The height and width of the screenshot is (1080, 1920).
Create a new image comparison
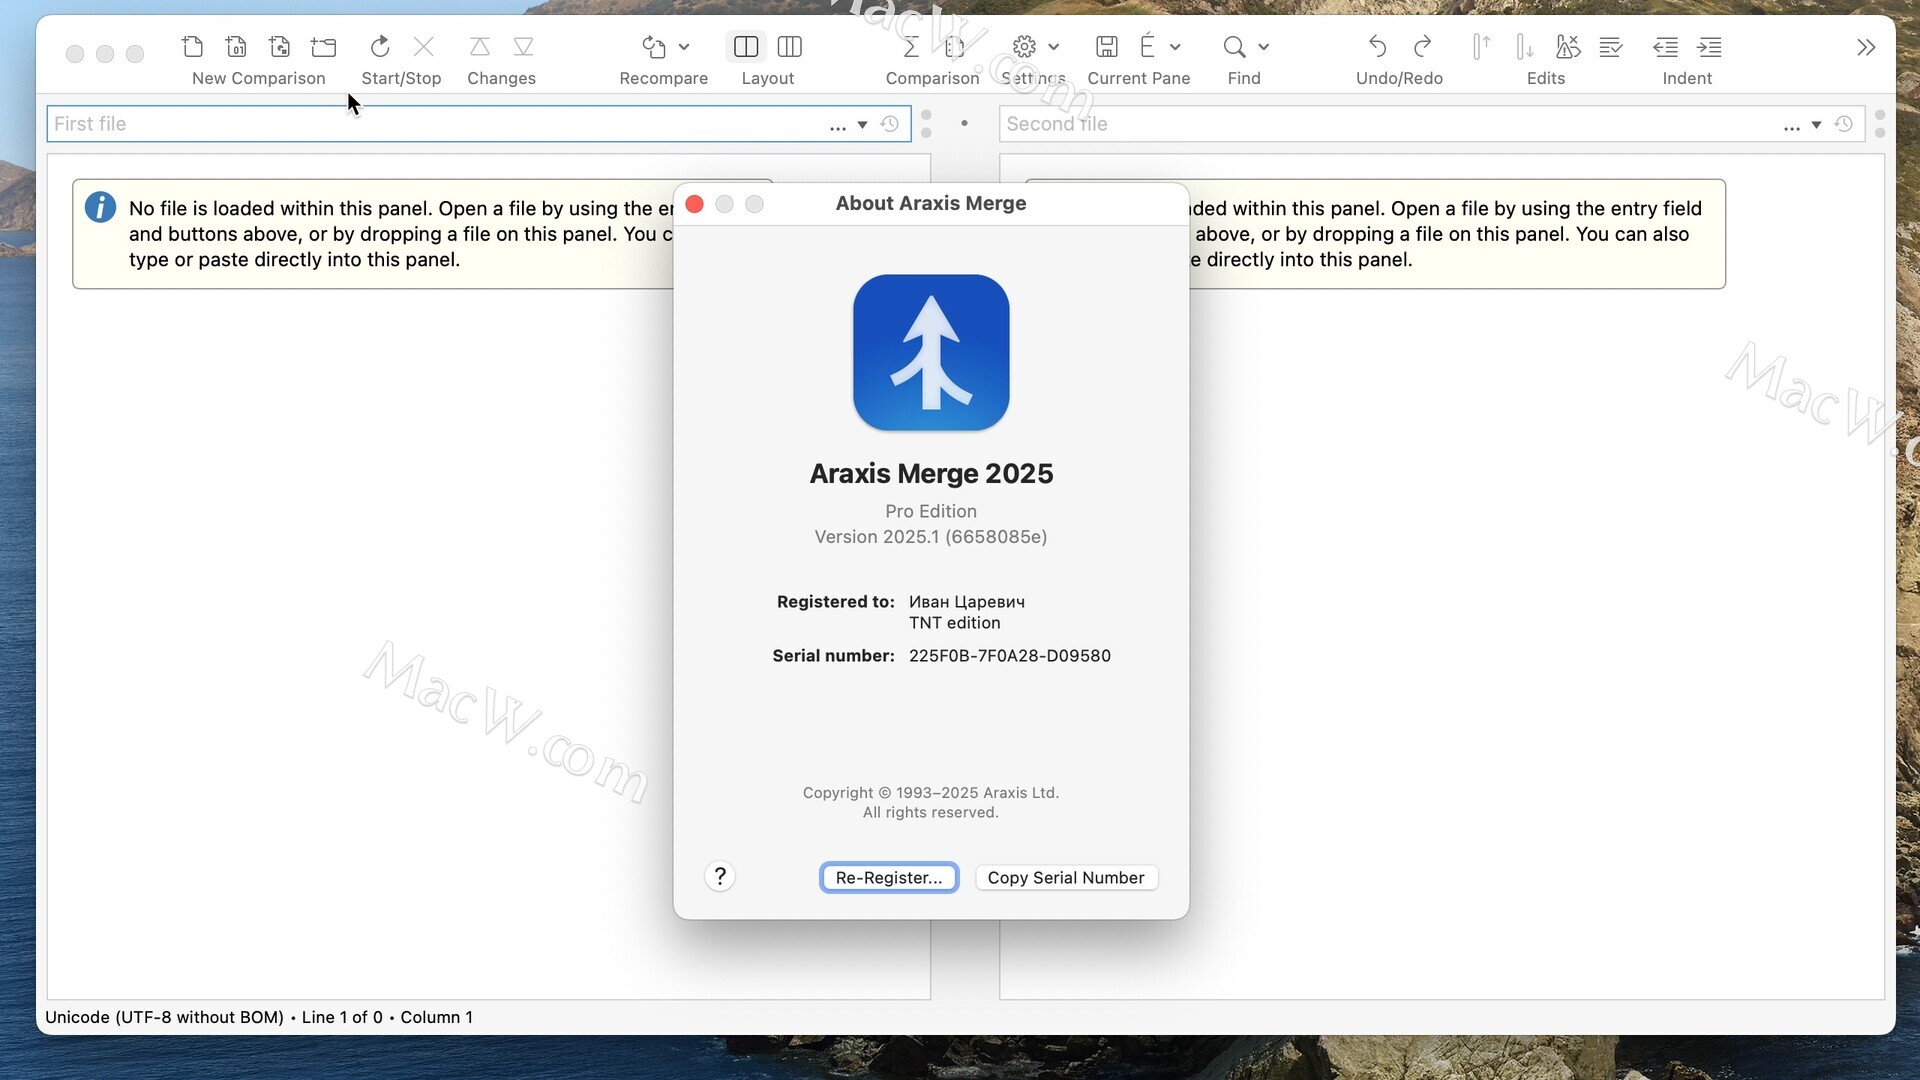(280, 46)
